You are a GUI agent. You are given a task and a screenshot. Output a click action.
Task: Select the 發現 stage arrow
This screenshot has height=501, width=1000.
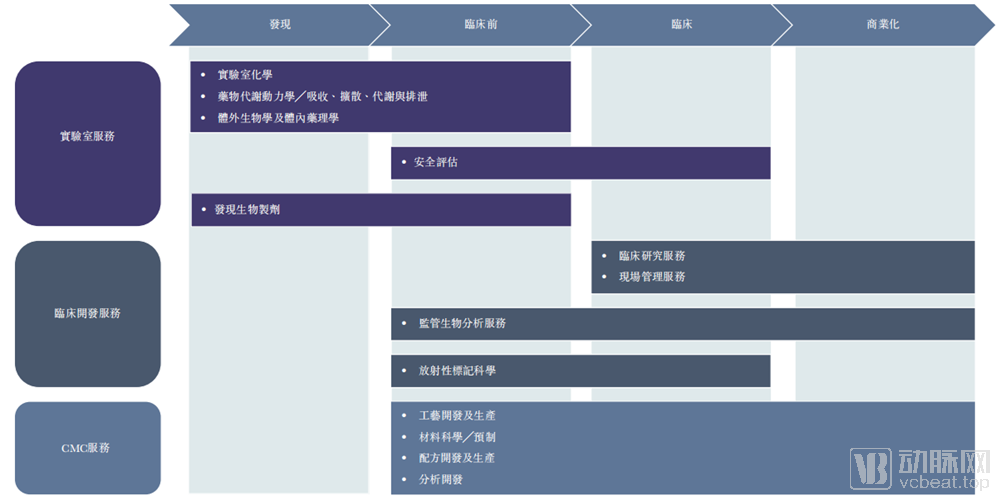tap(280, 24)
